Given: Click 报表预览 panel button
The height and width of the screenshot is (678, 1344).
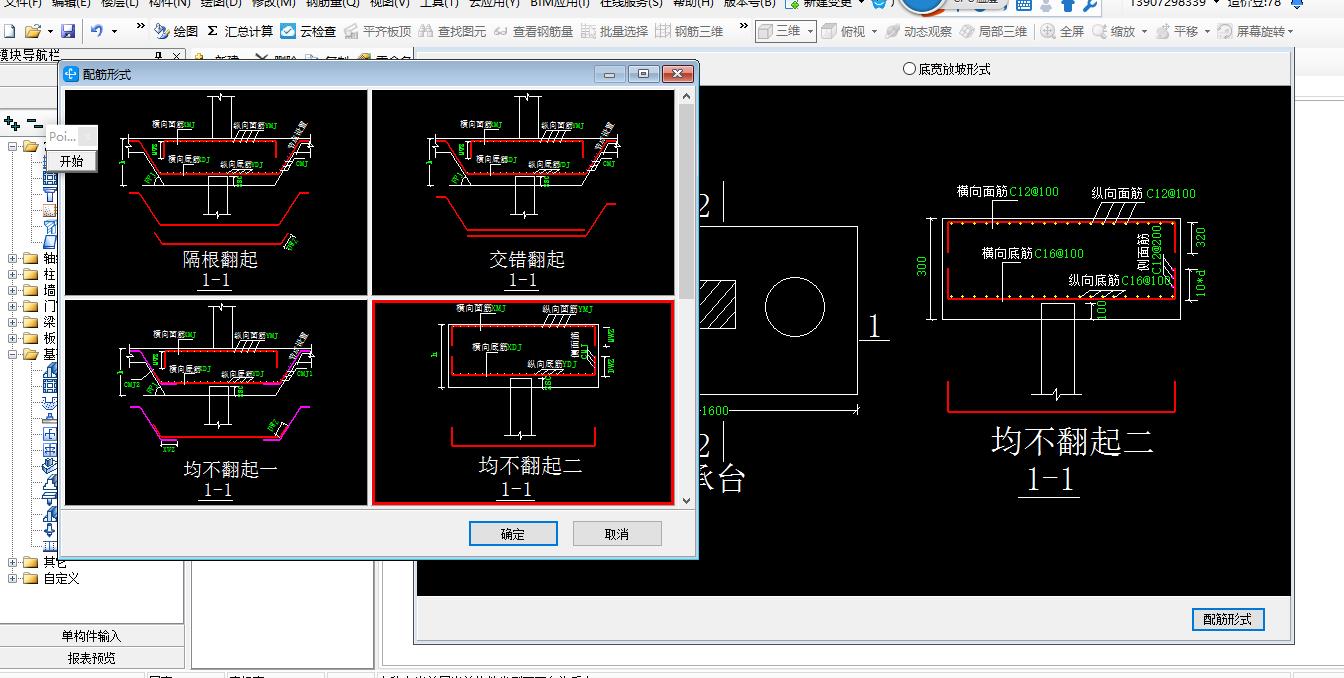Looking at the screenshot, I should pyautogui.click(x=91, y=658).
